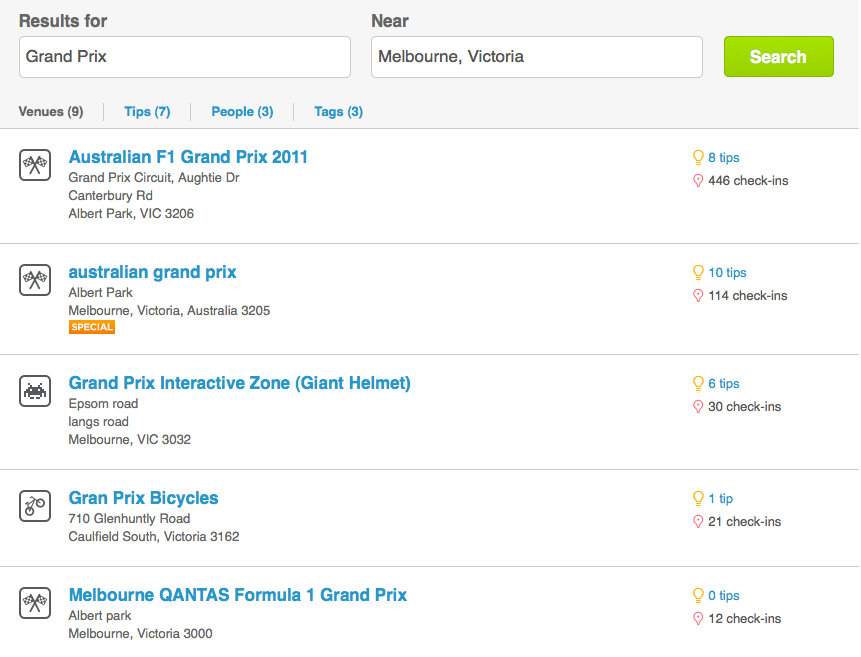Click the lightbulb icon next to 6 tips
This screenshot has height=657, width=861.
[698, 383]
